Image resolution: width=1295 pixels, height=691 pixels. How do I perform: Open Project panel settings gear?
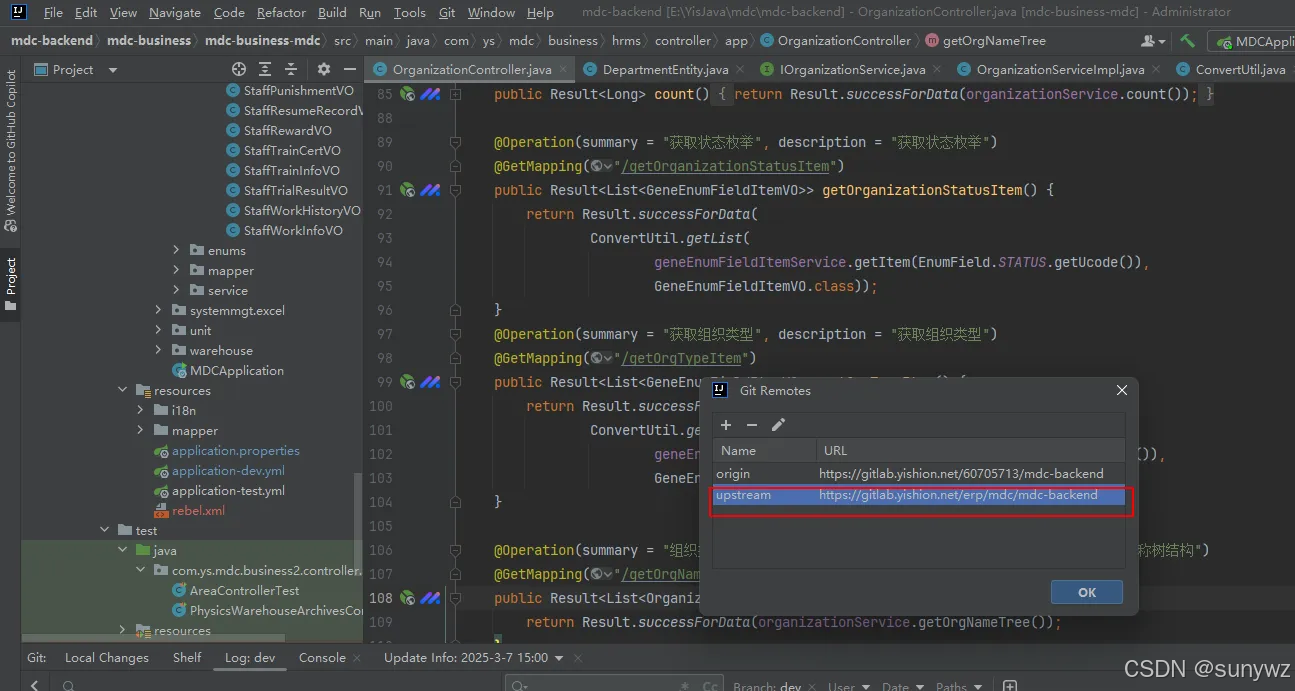pos(323,69)
